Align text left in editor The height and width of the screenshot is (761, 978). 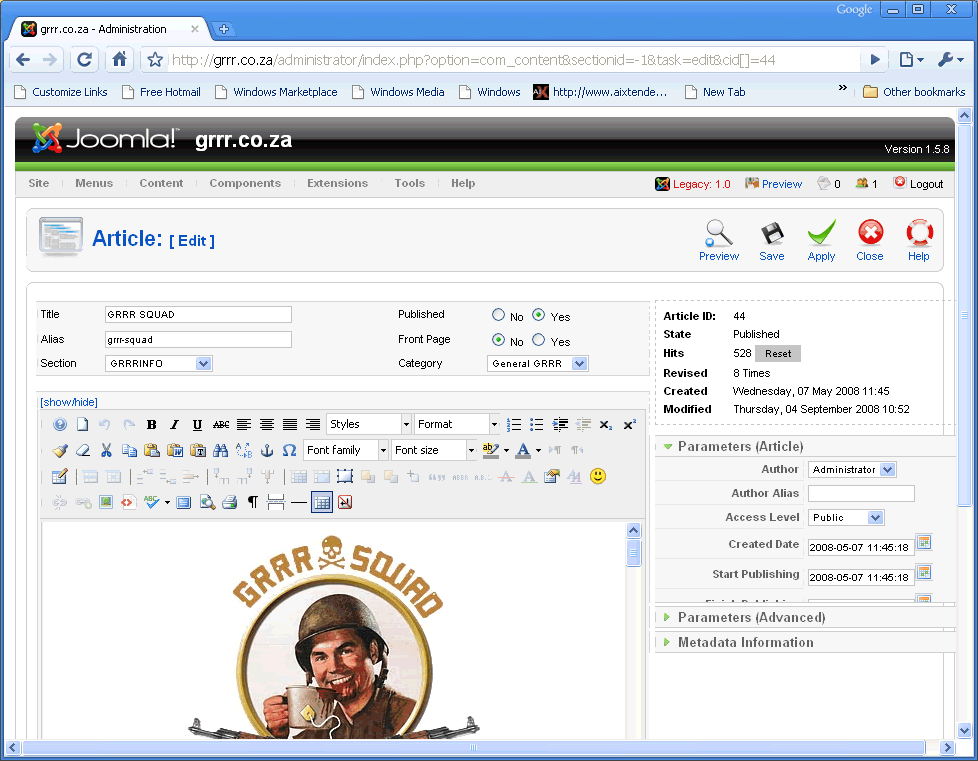[244, 425]
